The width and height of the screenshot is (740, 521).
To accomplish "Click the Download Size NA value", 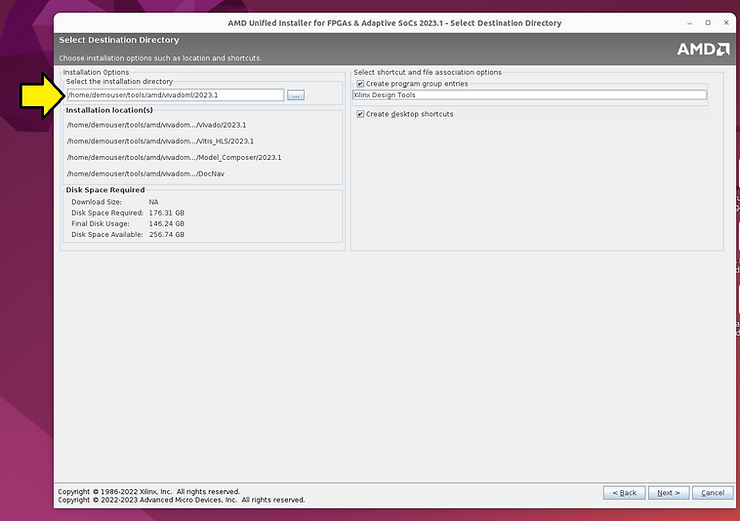I will click(154, 202).
